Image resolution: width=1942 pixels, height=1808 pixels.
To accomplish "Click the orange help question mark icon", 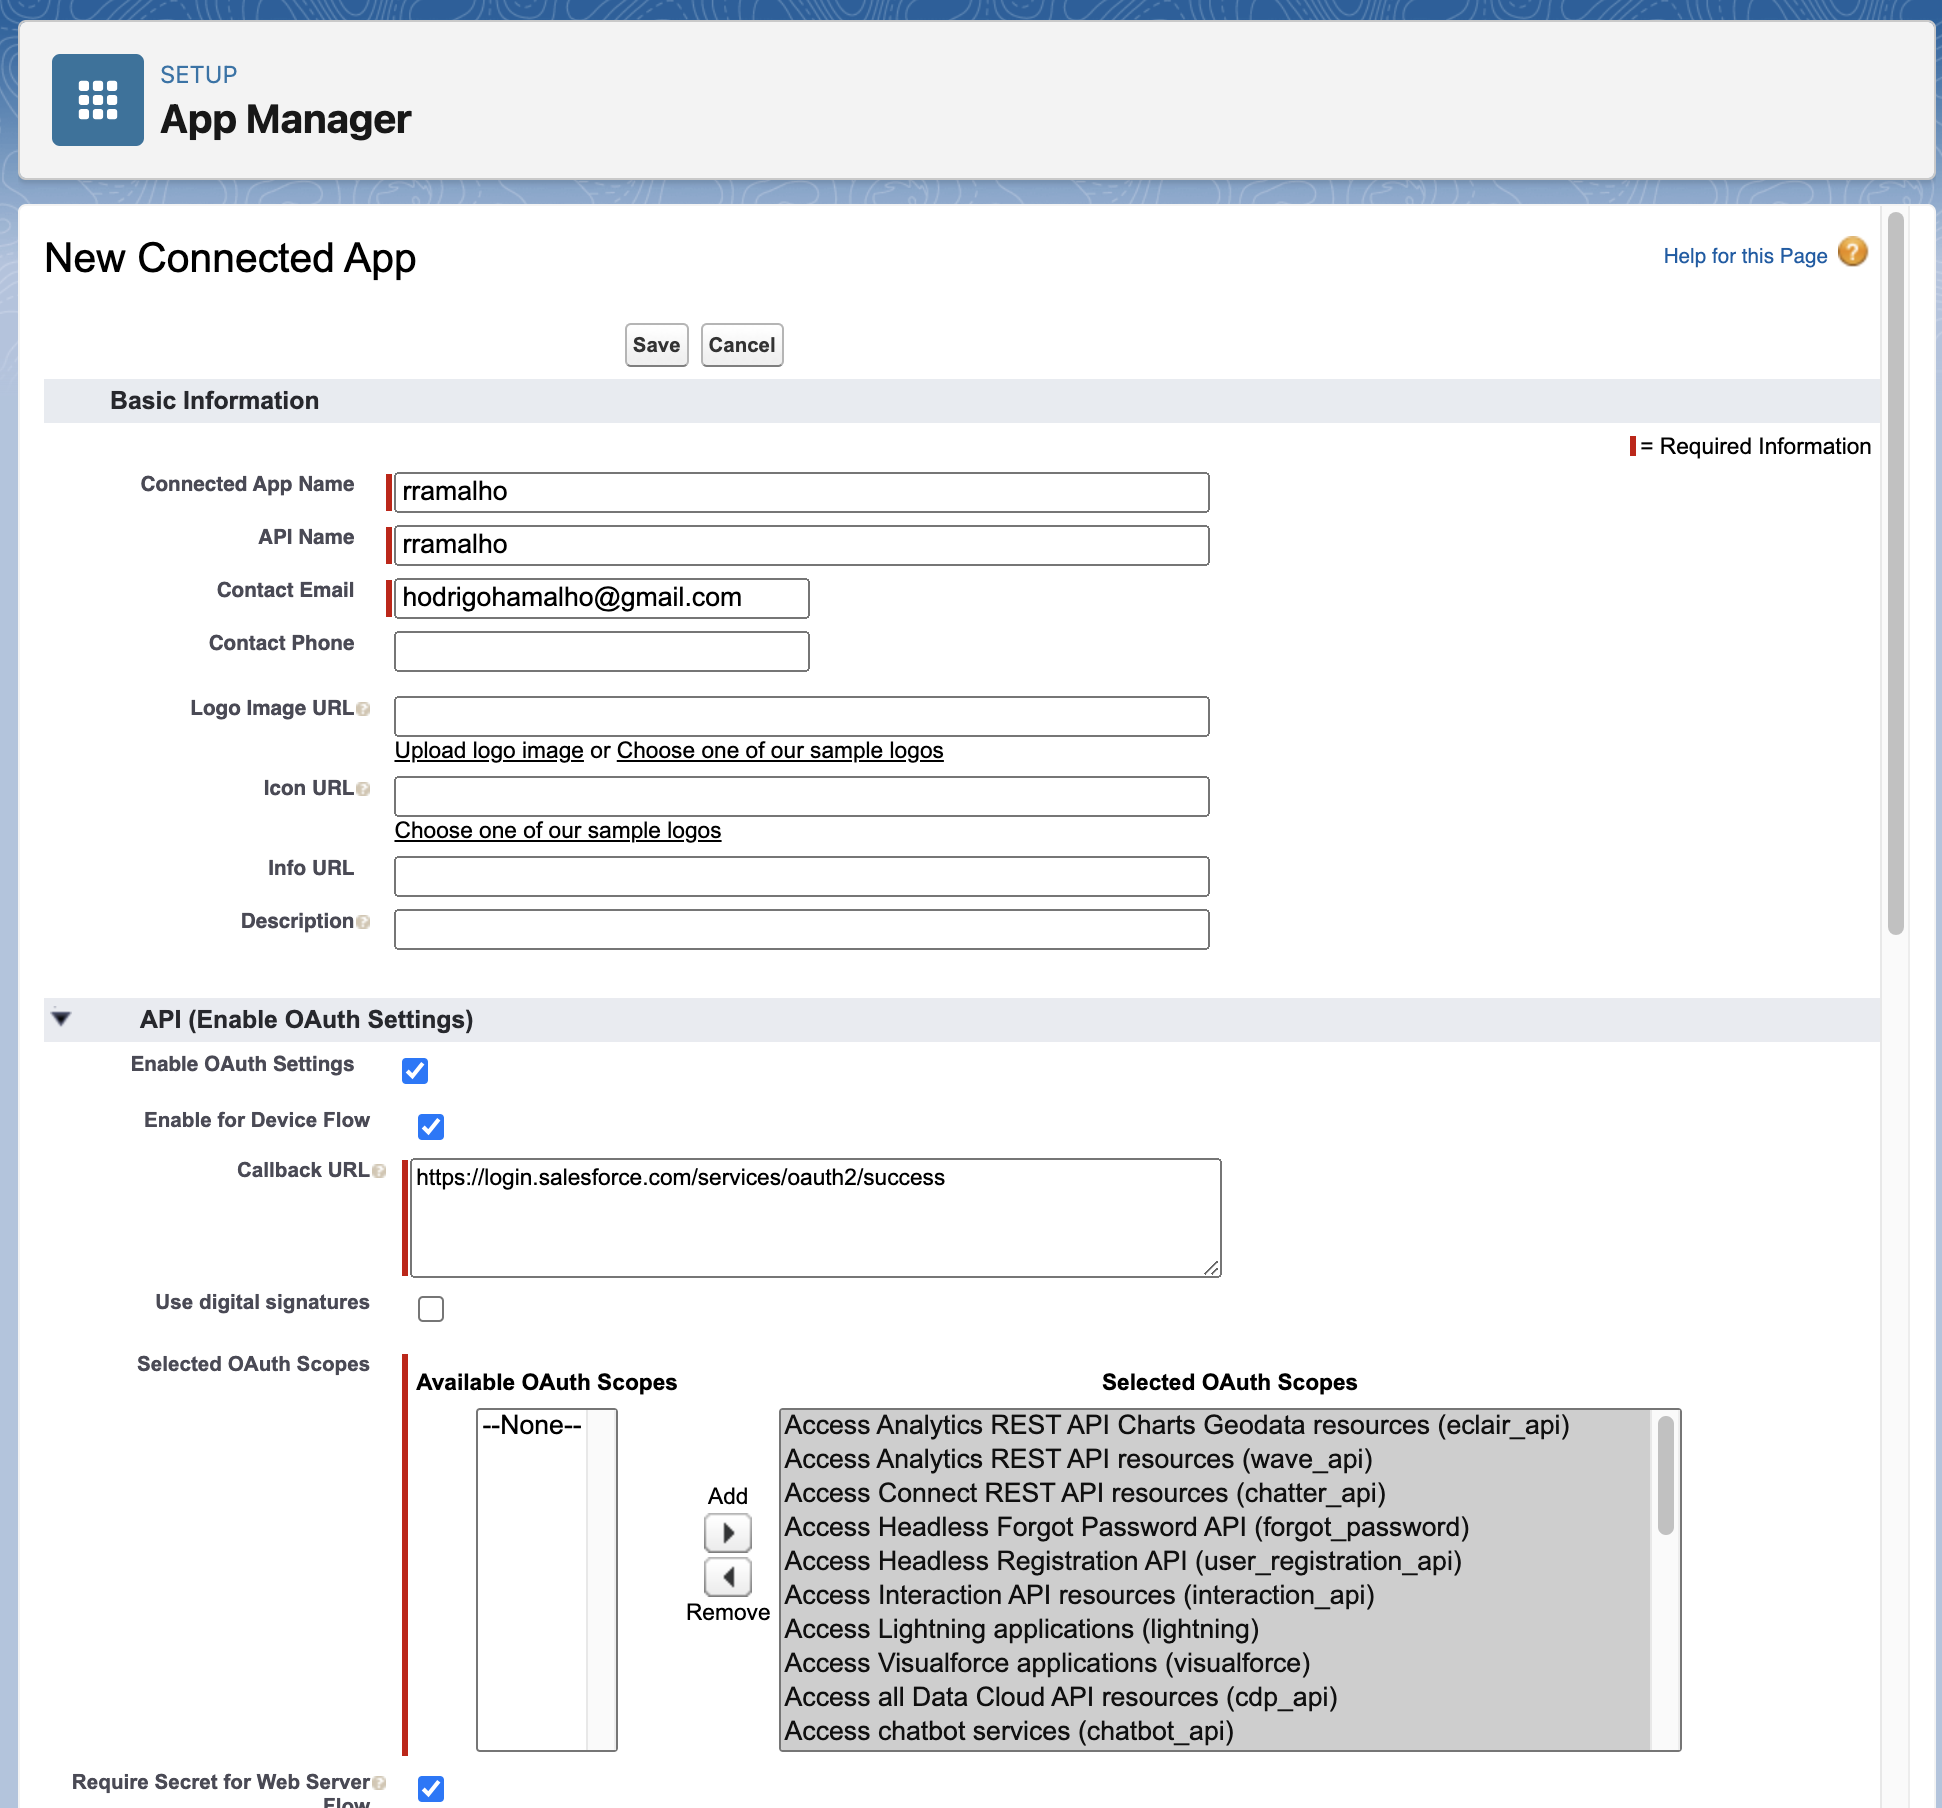I will [x=1852, y=253].
